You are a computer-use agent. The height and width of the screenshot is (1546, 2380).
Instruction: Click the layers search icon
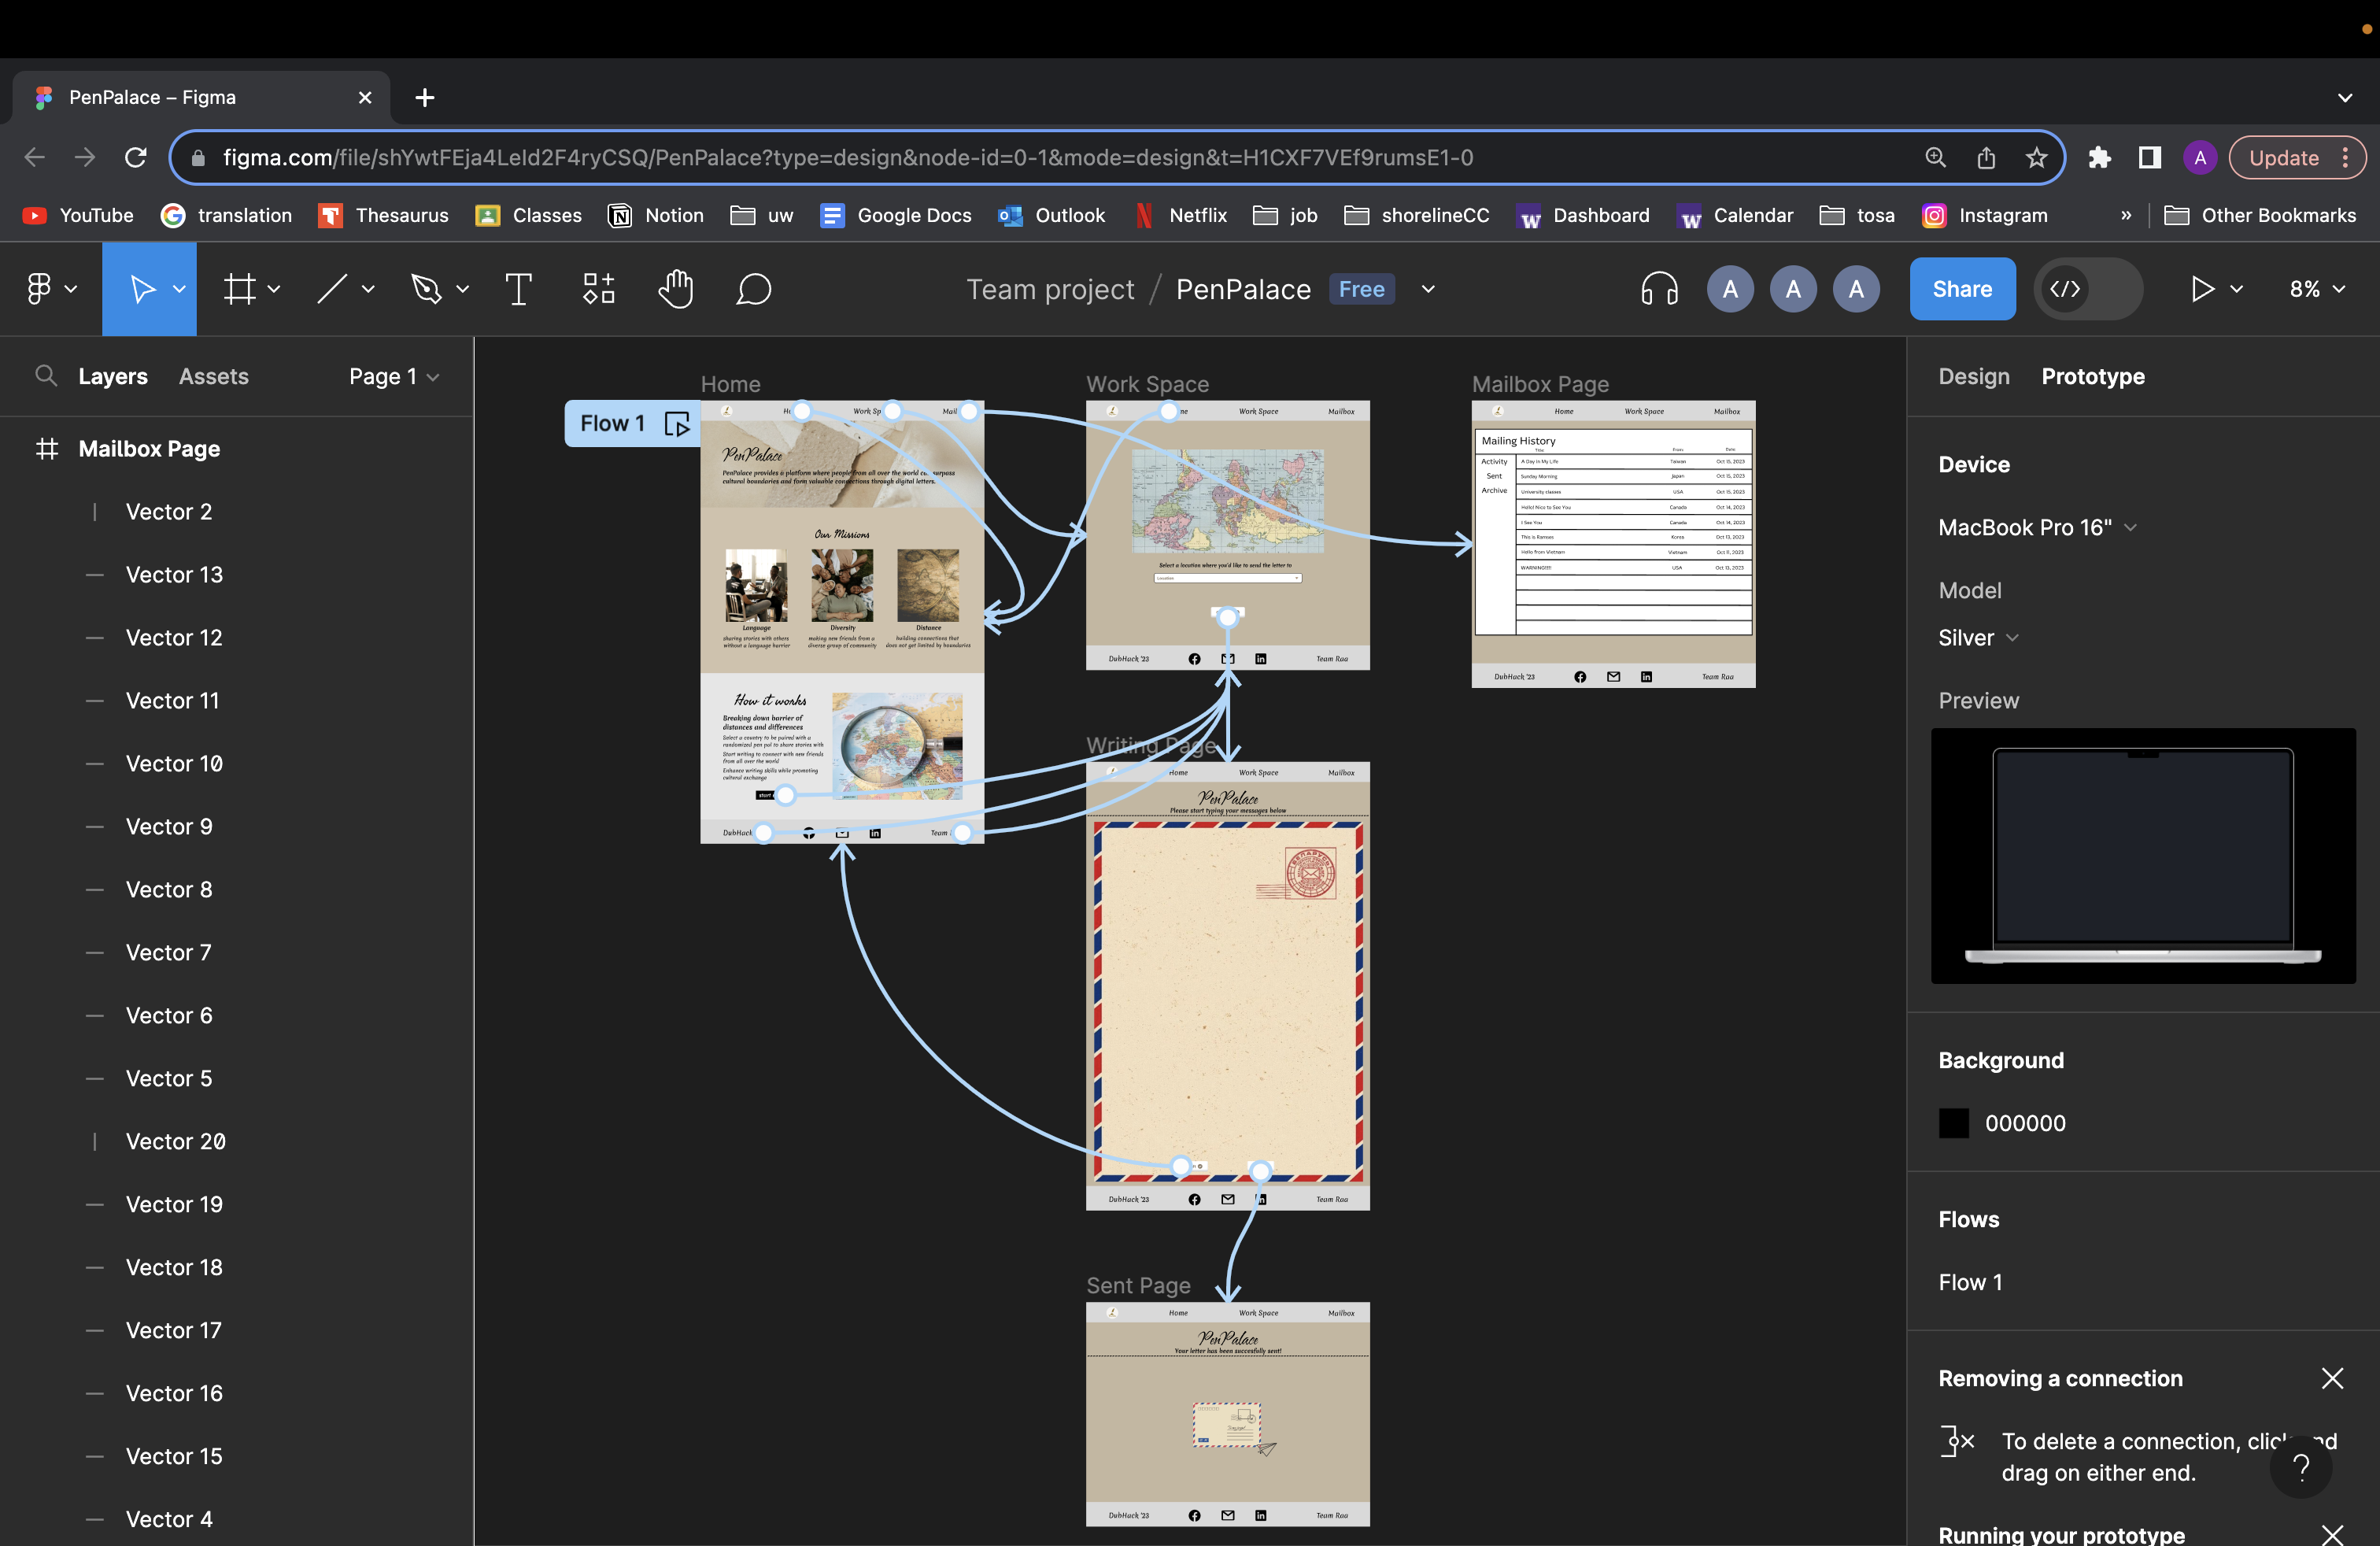[x=46, y=376]
